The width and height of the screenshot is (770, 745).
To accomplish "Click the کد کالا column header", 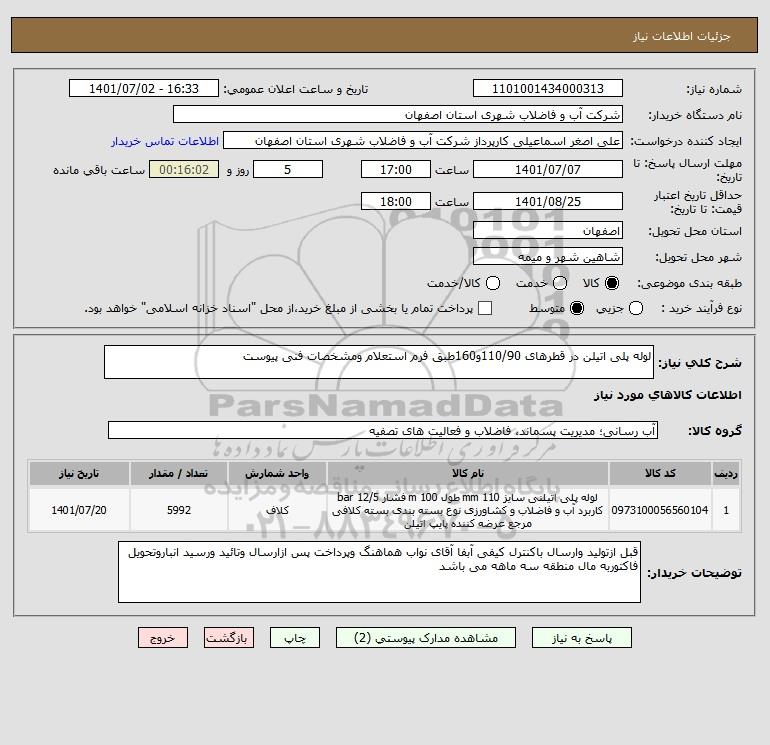I will (x=660, y=473).
